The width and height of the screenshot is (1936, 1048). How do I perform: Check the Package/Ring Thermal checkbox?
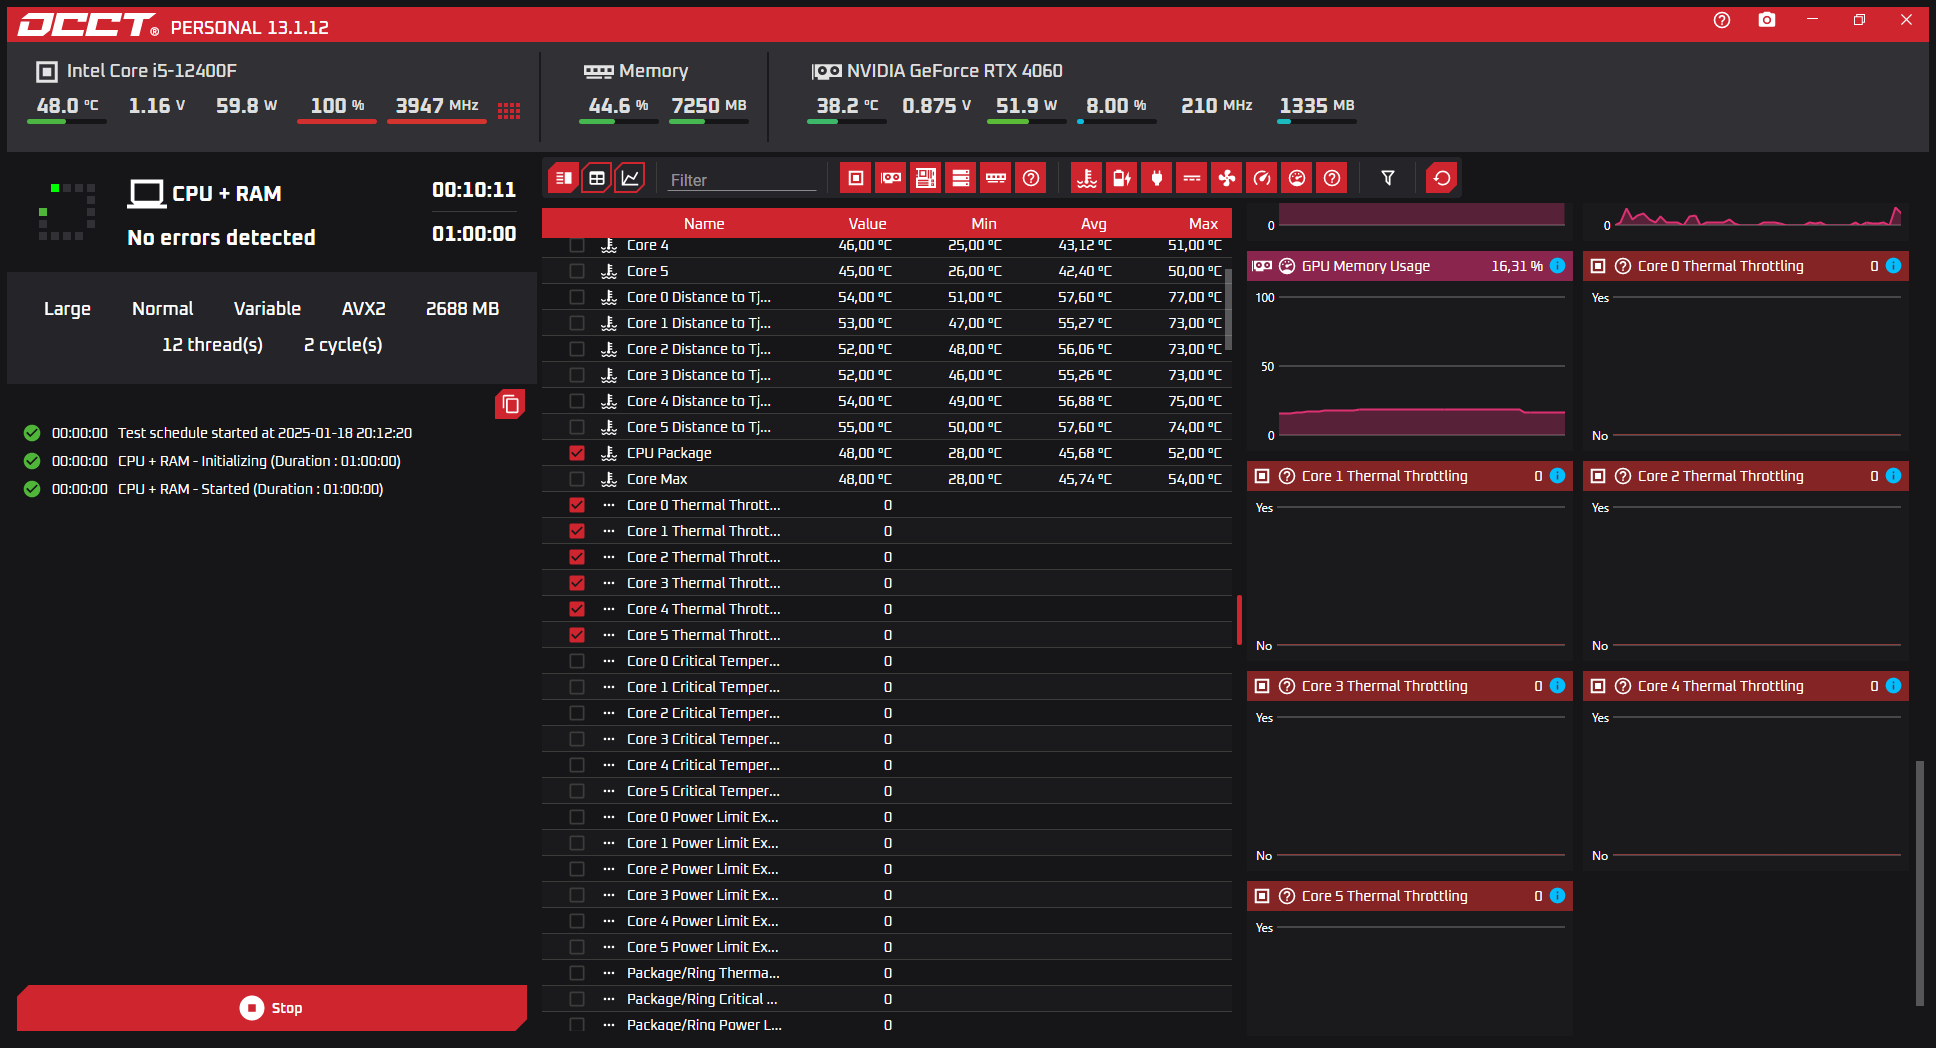click(577, 973)
